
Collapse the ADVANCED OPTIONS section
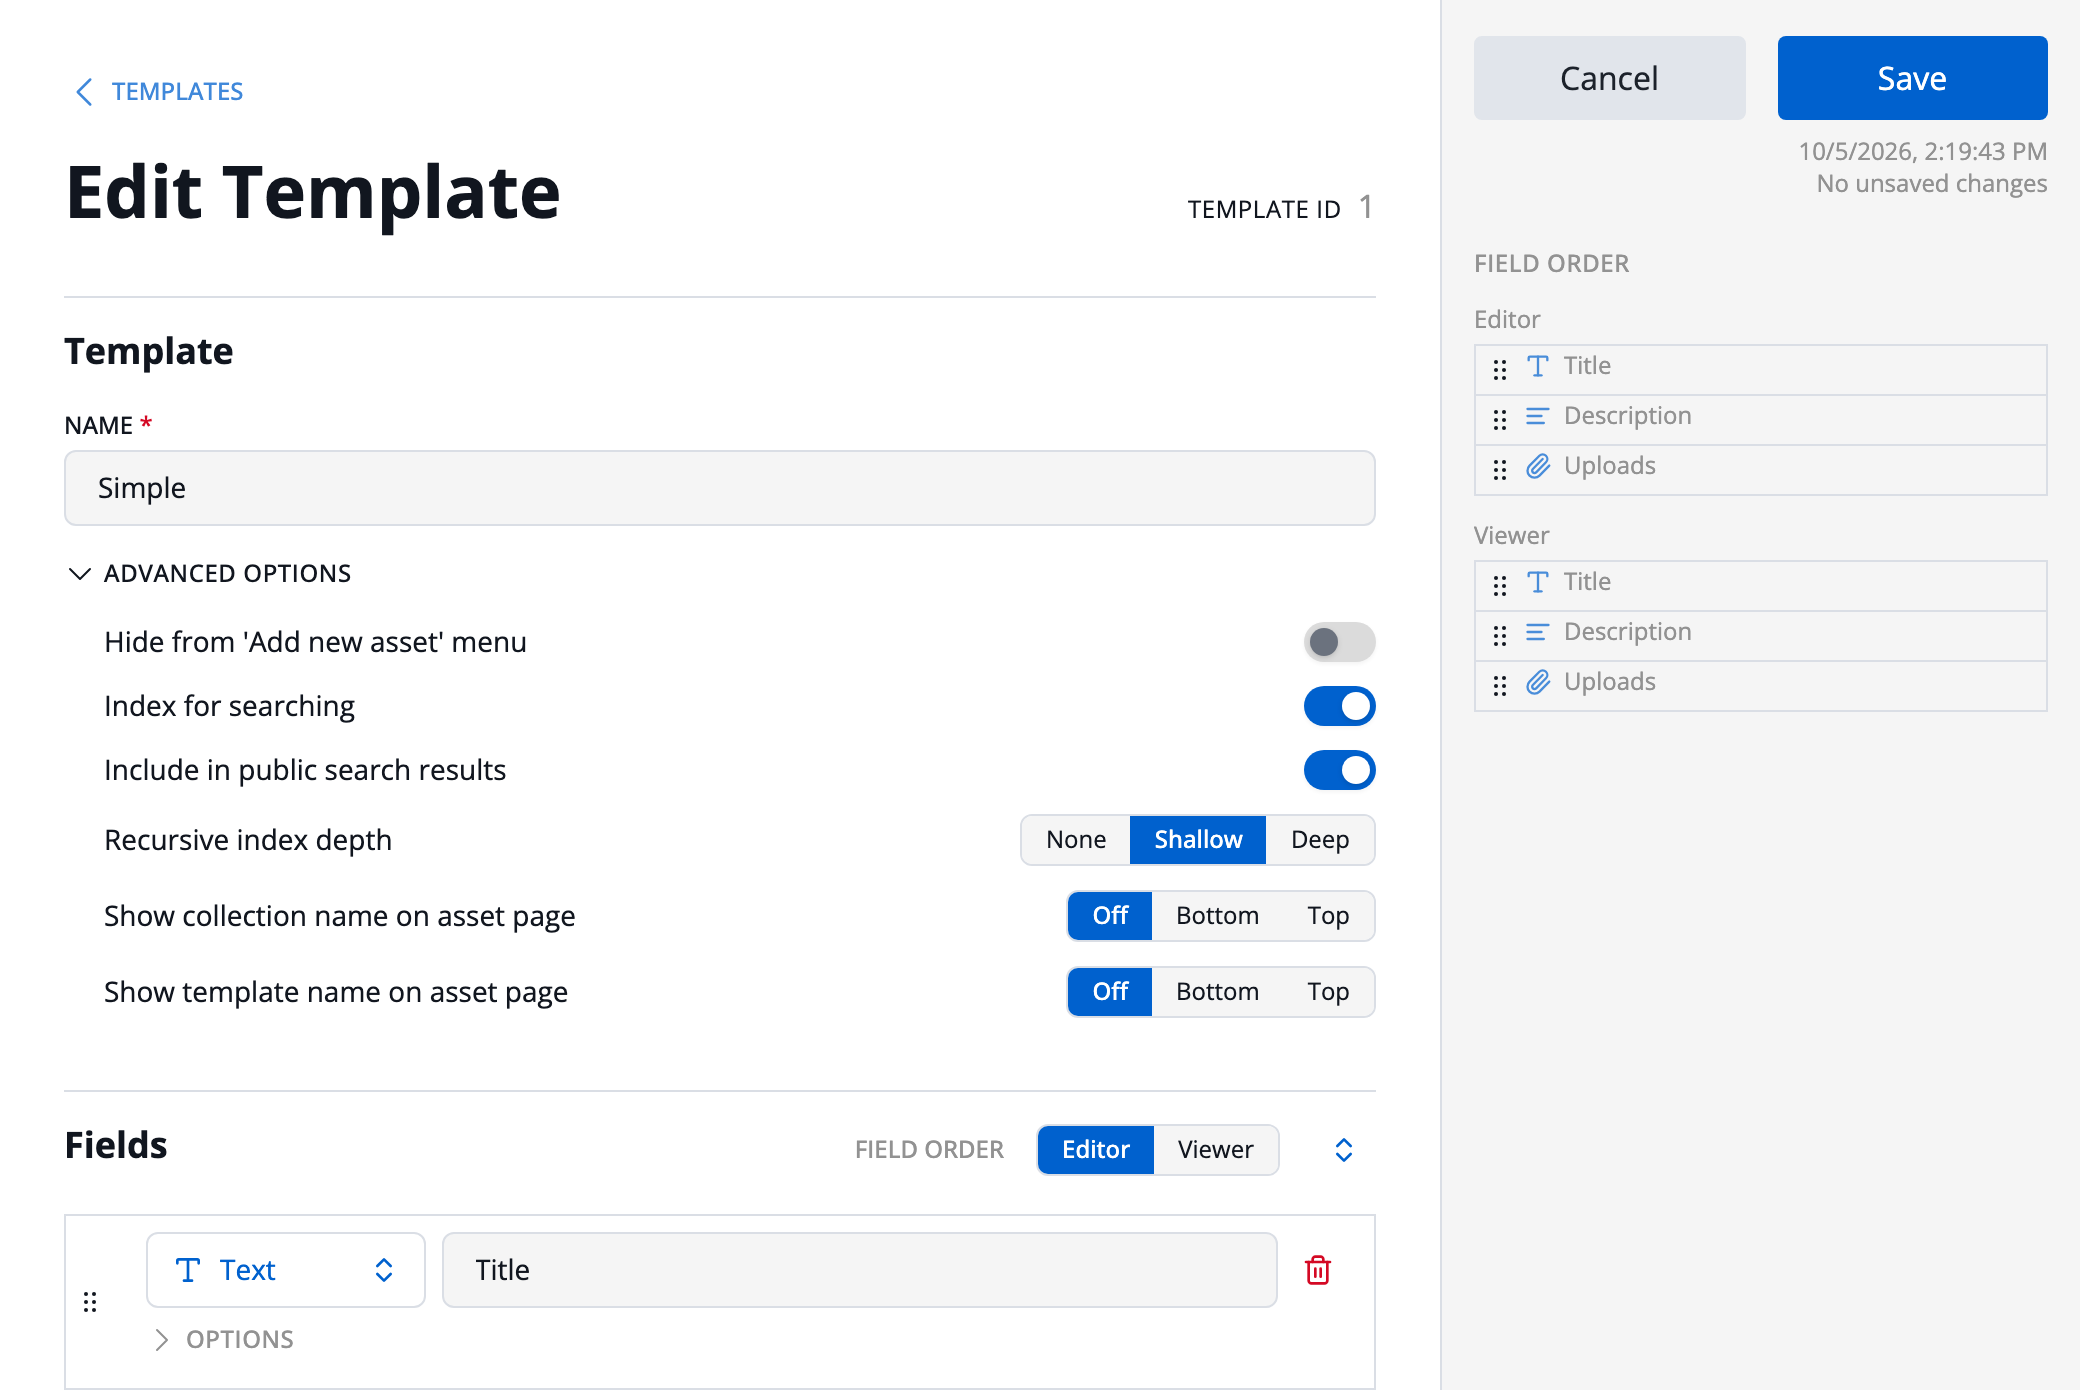click(x=208, y=573)
